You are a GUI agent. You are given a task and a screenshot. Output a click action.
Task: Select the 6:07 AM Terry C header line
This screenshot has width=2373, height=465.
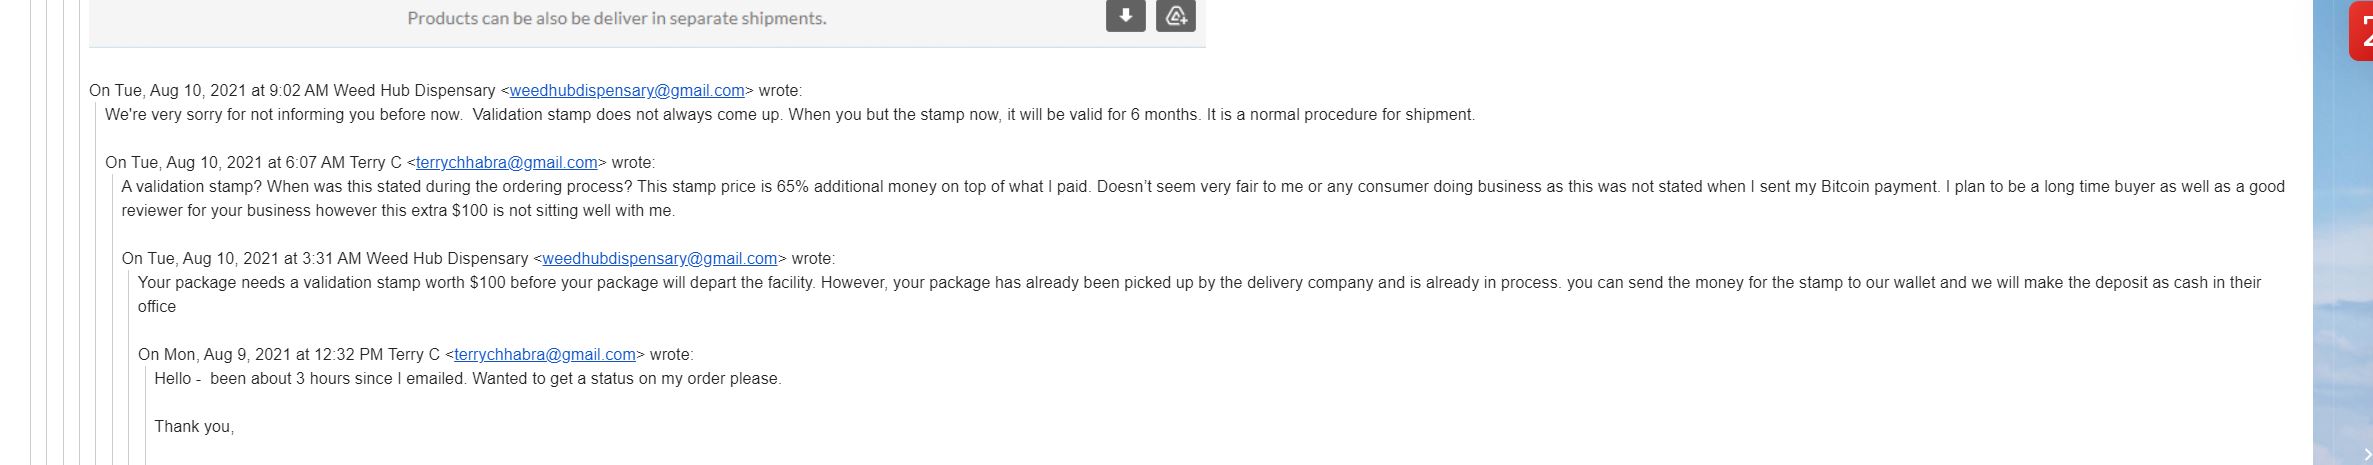point(380,163)
